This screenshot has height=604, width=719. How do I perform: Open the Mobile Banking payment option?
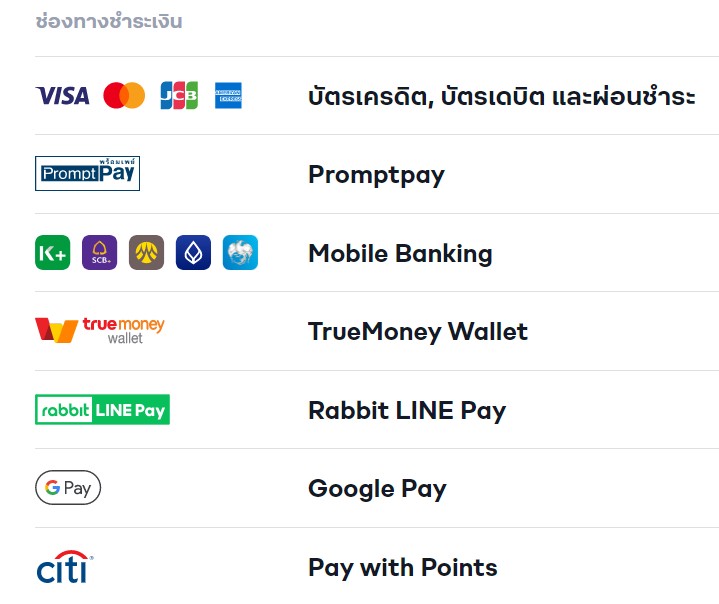pyautogui.click(x=400, y=253)
